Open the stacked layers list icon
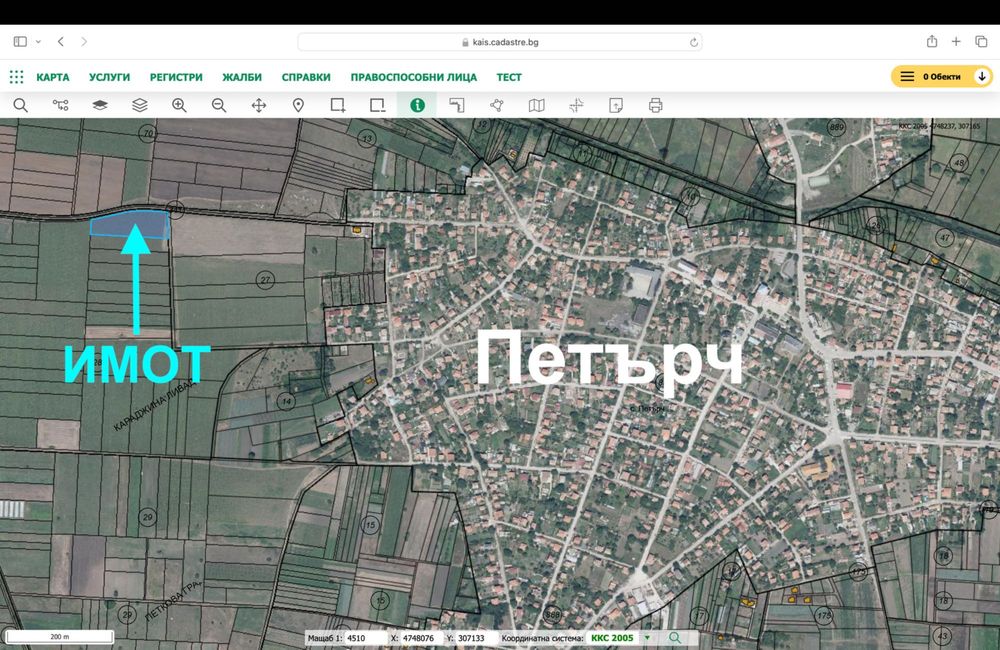1000x650 pixels. point(140,105)
